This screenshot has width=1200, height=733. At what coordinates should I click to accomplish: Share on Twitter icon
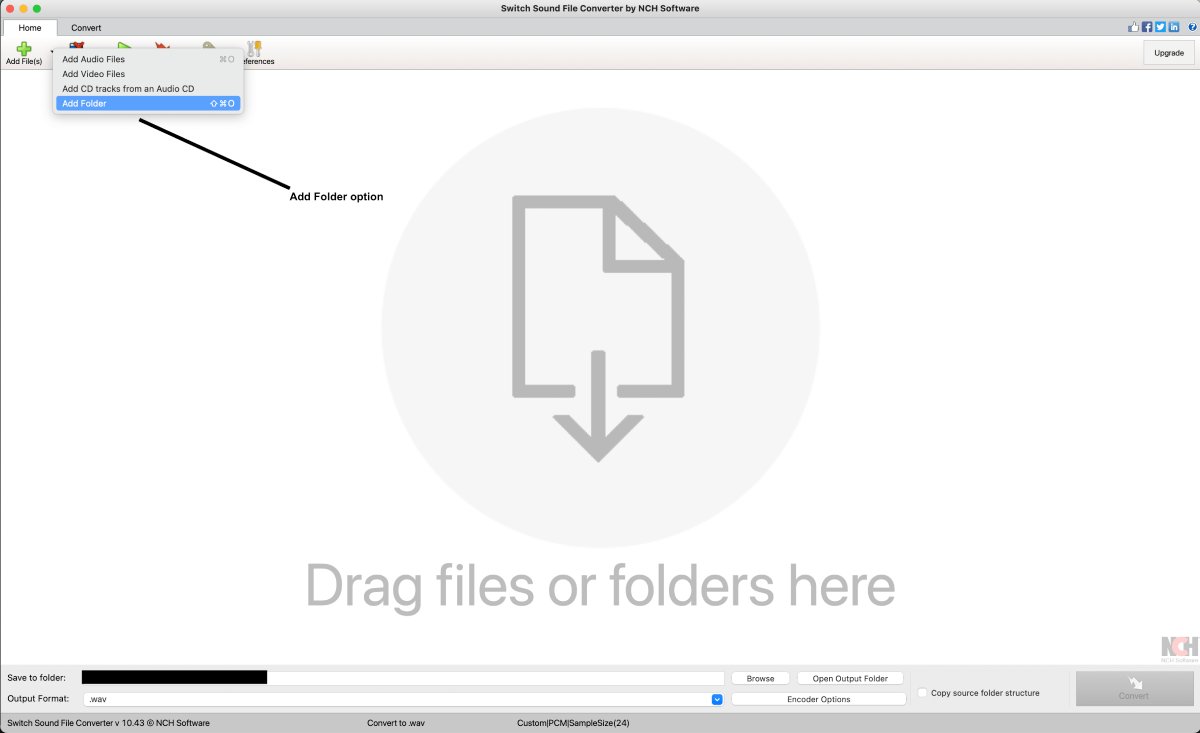[1160, 27]
